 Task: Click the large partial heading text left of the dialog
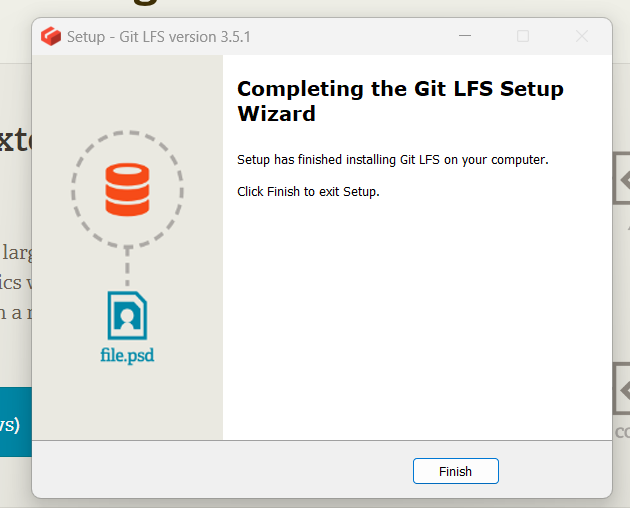(x=17, y=141)
